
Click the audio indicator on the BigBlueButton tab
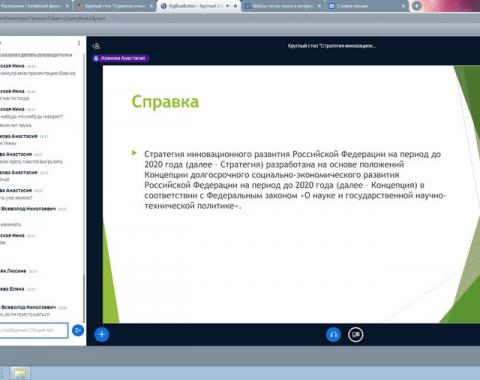click(228, 6)
